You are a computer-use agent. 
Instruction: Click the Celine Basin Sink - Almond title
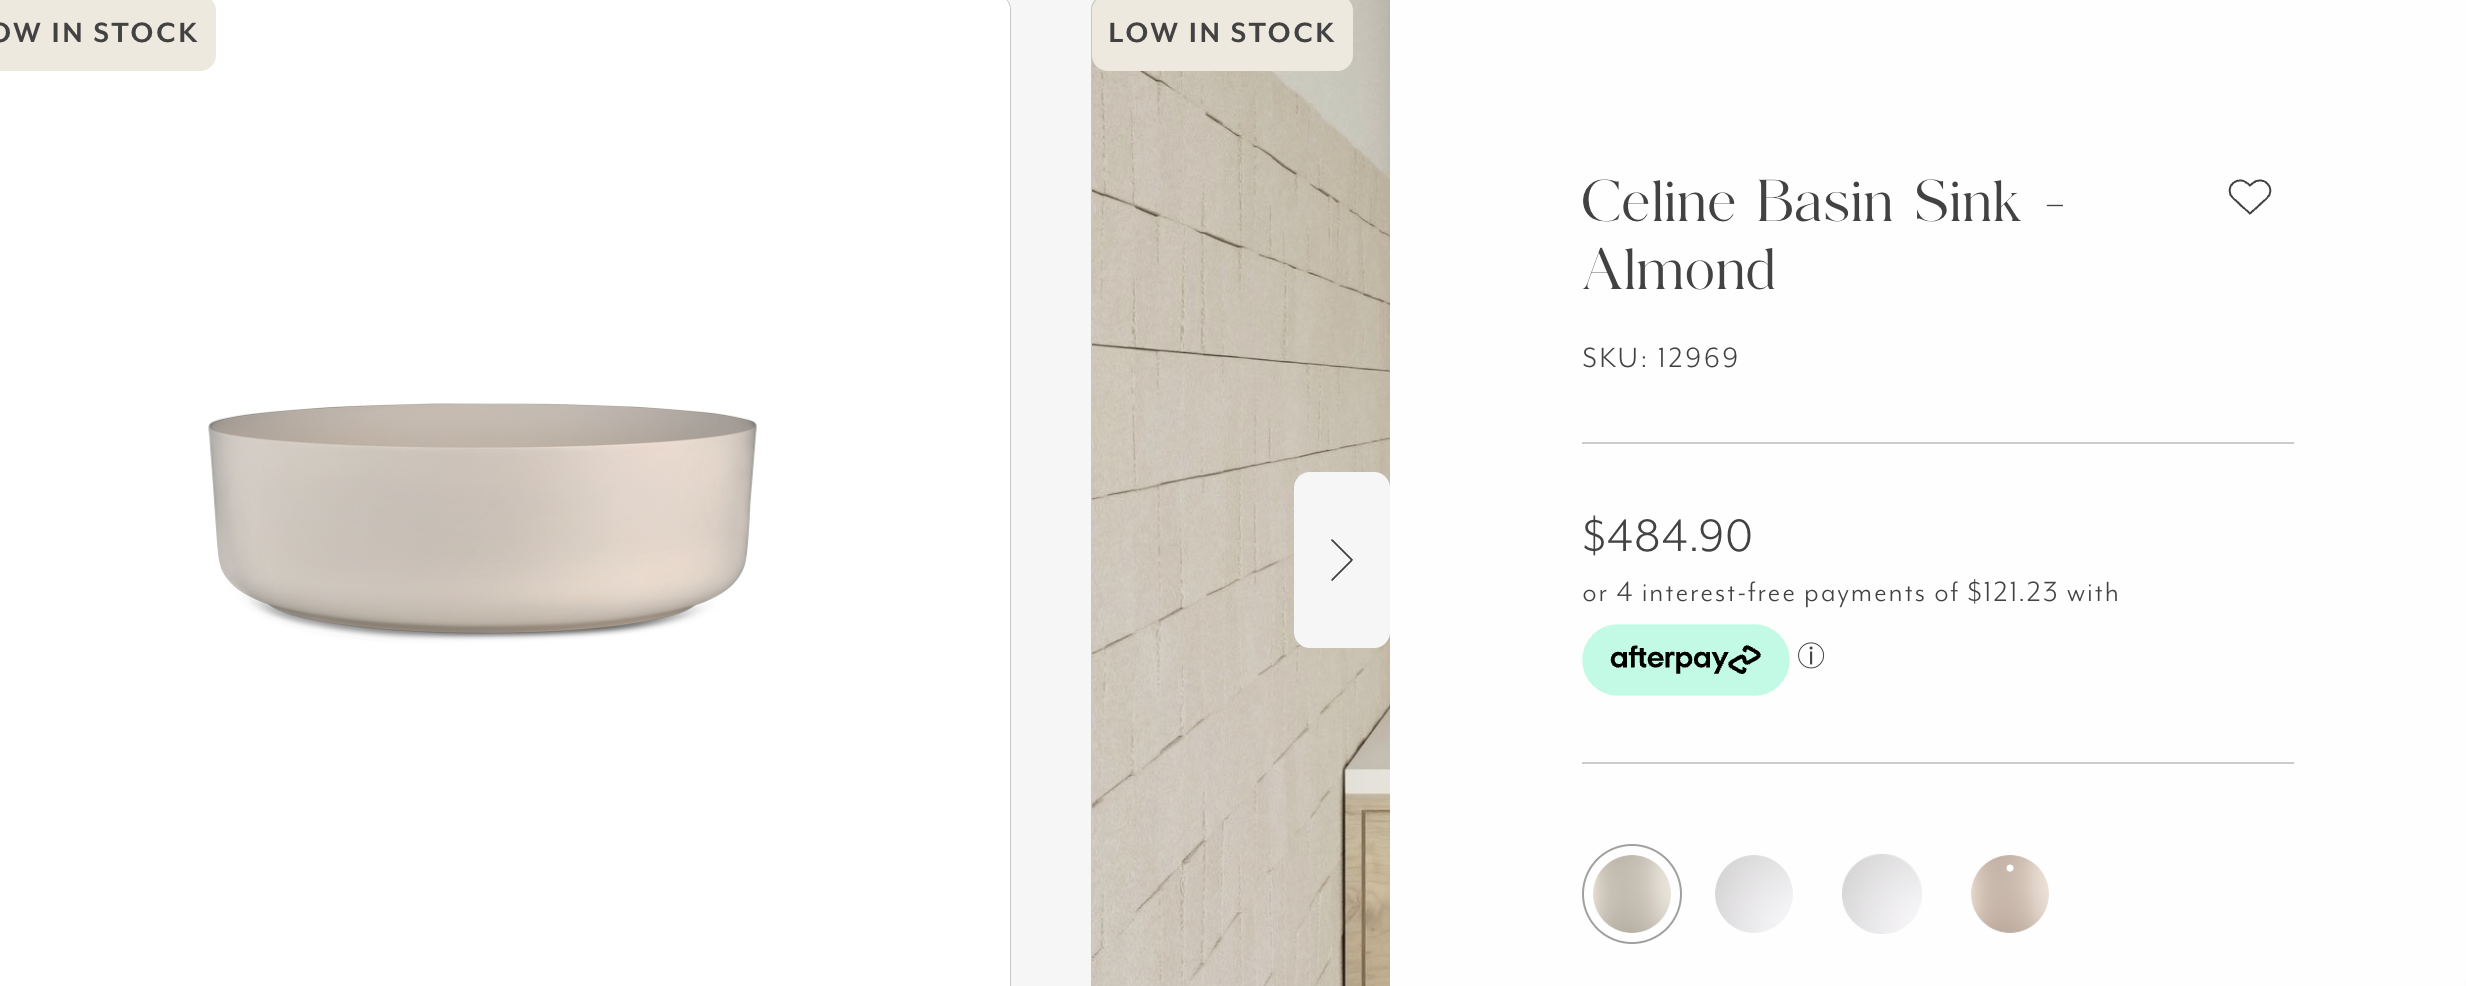pos(1822,236)
